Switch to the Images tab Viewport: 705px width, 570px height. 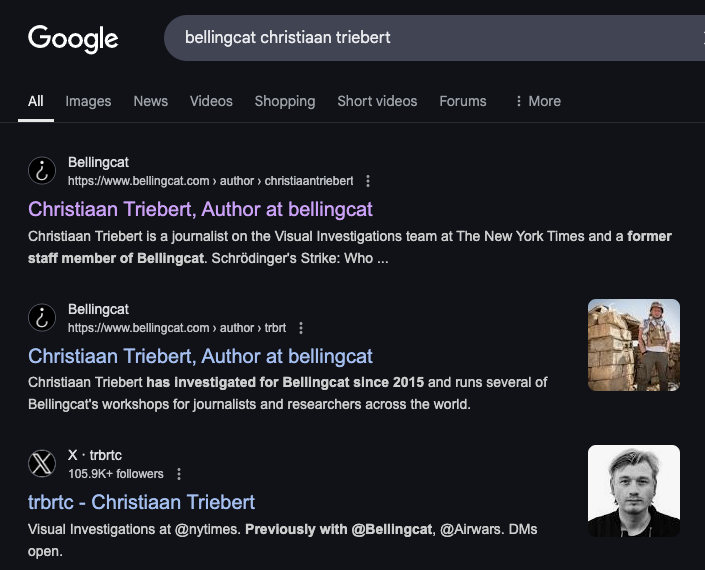click(88, 101)
